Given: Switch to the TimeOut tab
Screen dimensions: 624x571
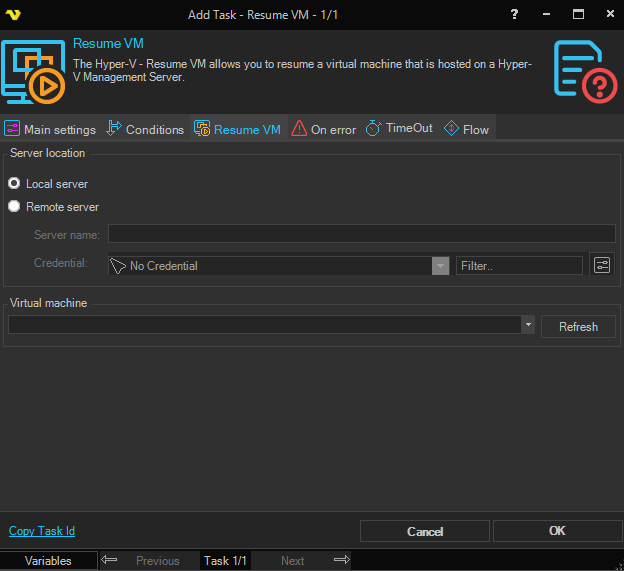Looking at the screenshot, I should 399,129.
